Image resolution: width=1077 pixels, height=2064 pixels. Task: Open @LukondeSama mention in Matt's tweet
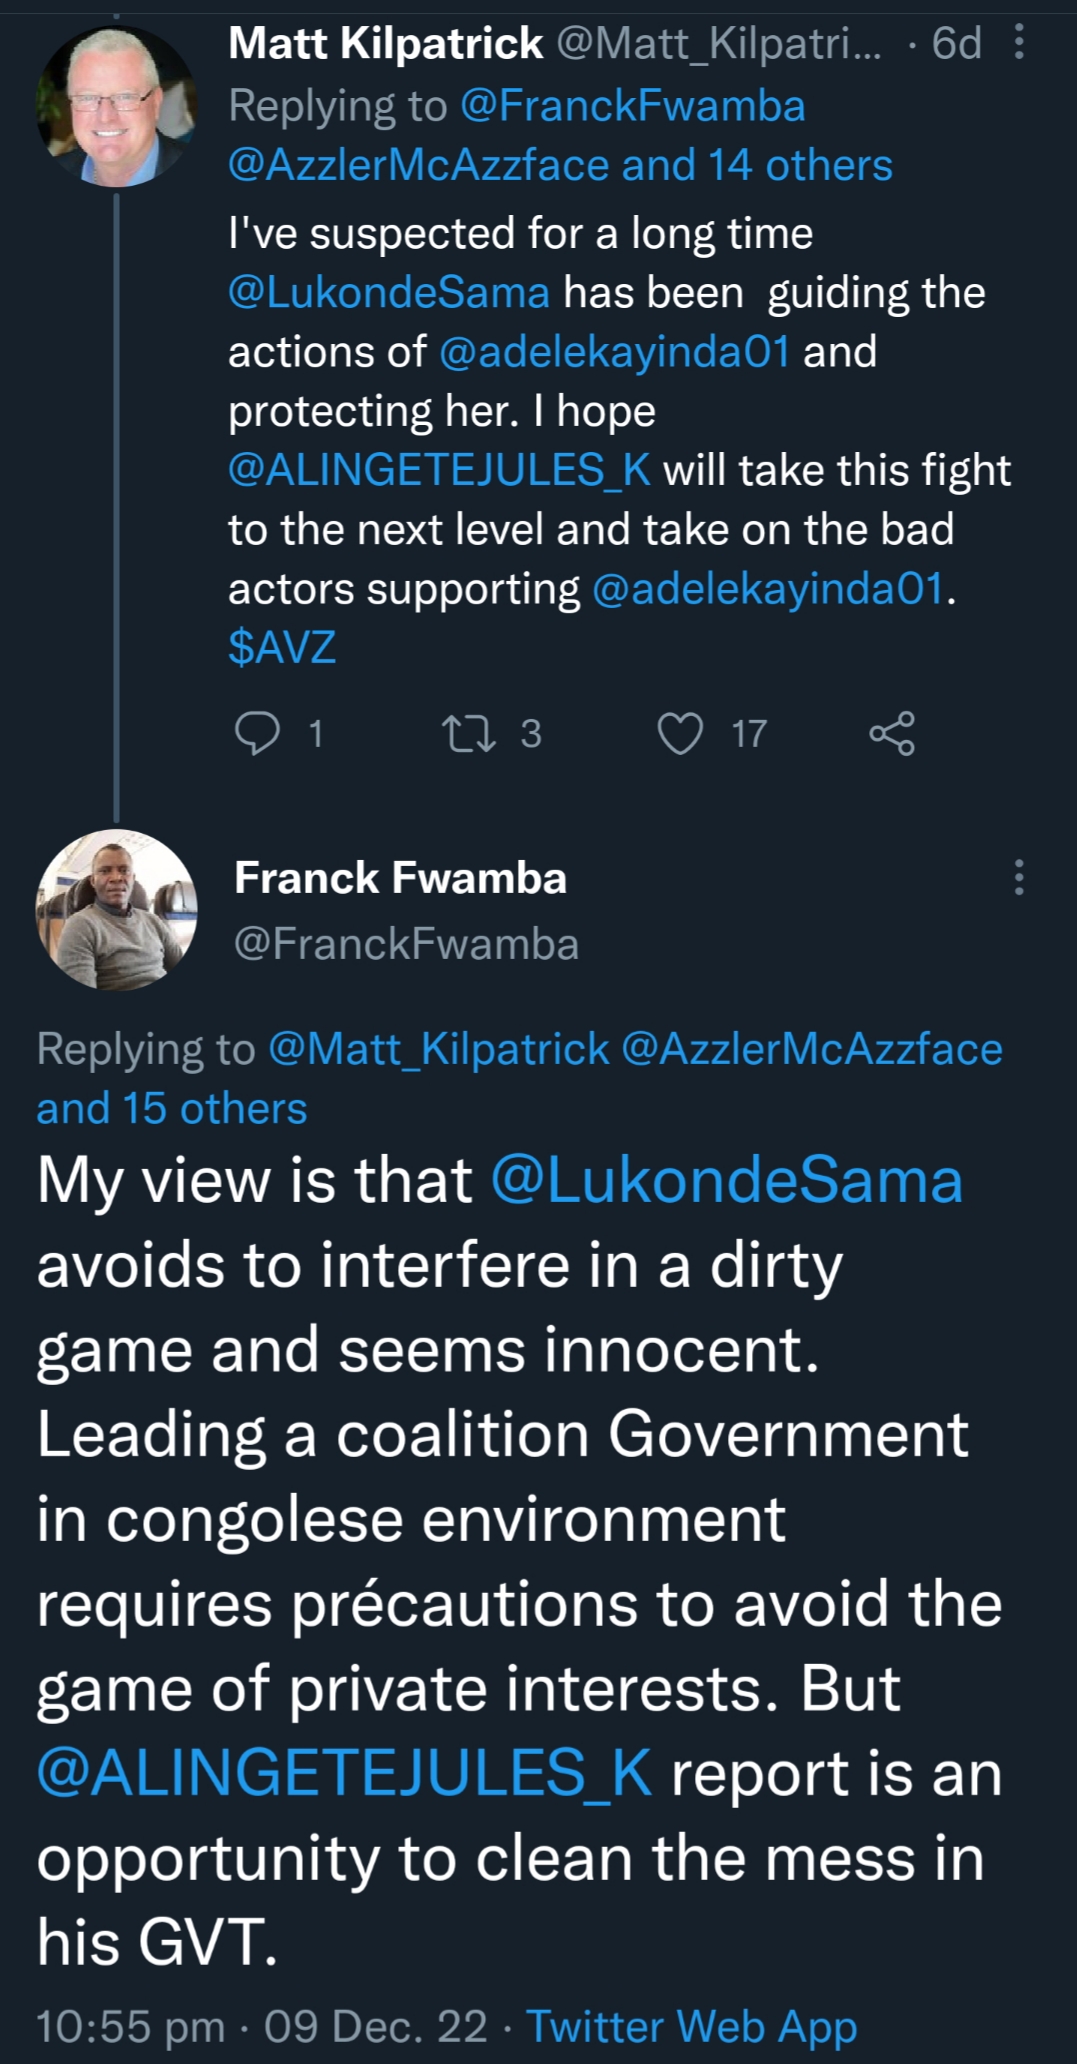point(389,293)
